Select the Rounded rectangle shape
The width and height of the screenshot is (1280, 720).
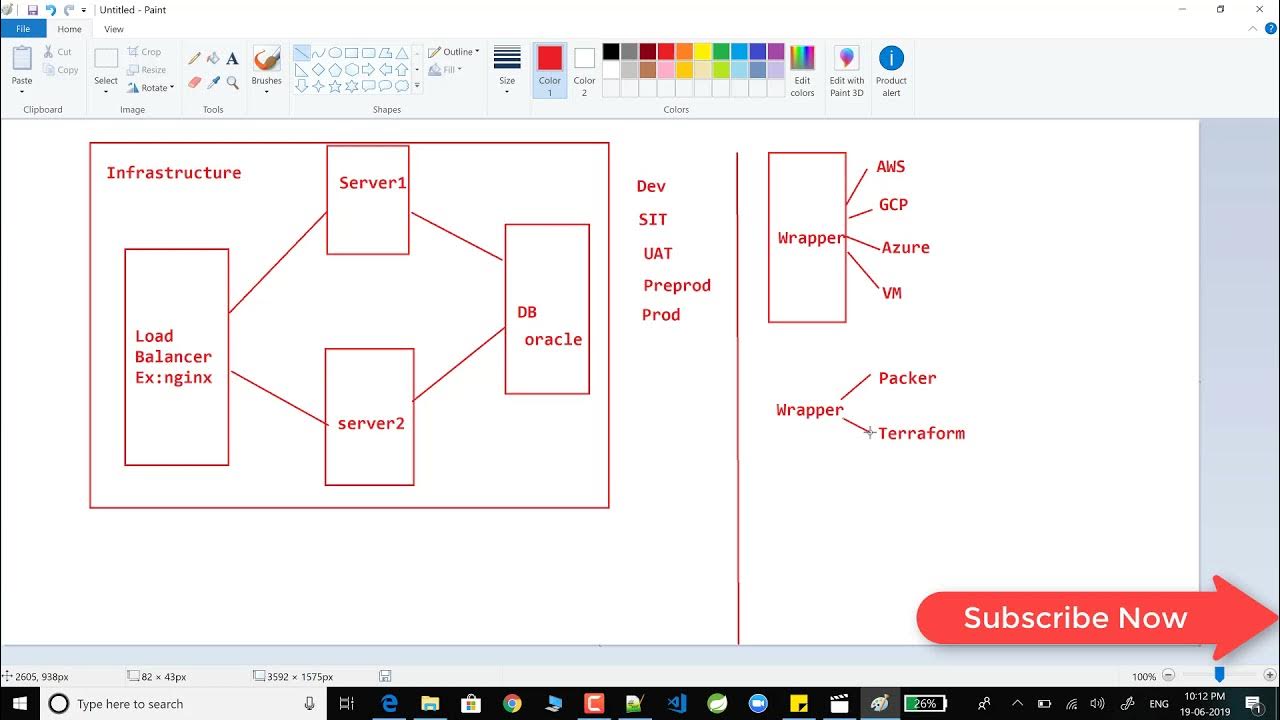click(369, 53)
